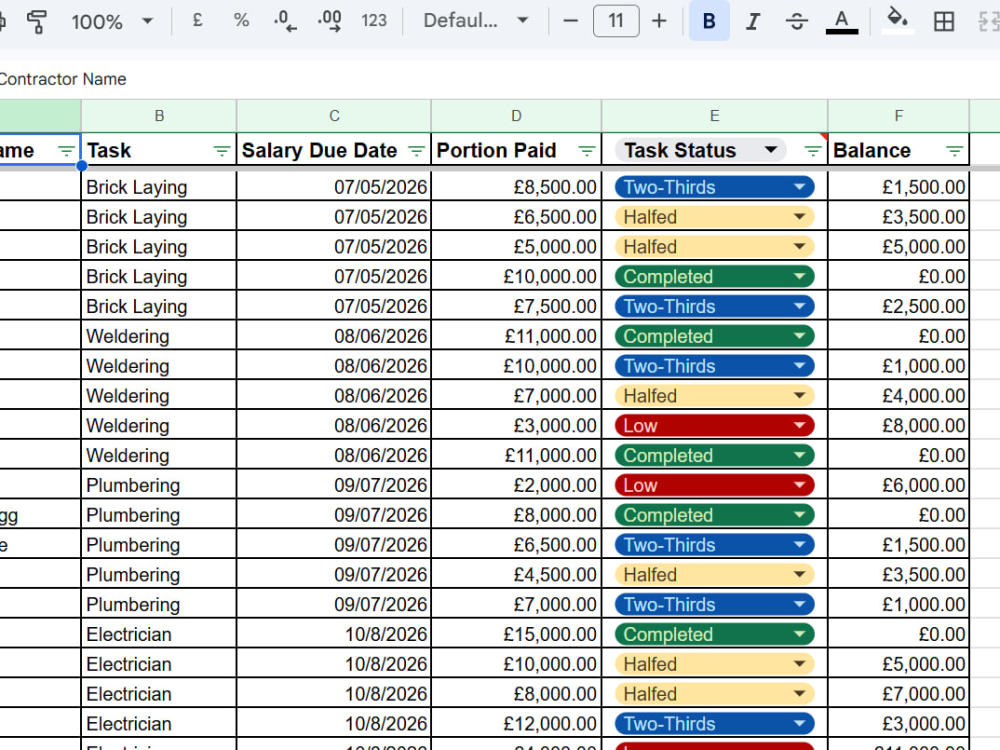Select the £7,000.00 balance cell
The width and height of the screenshot is (1000, 750).
click(x=899, y=694)
